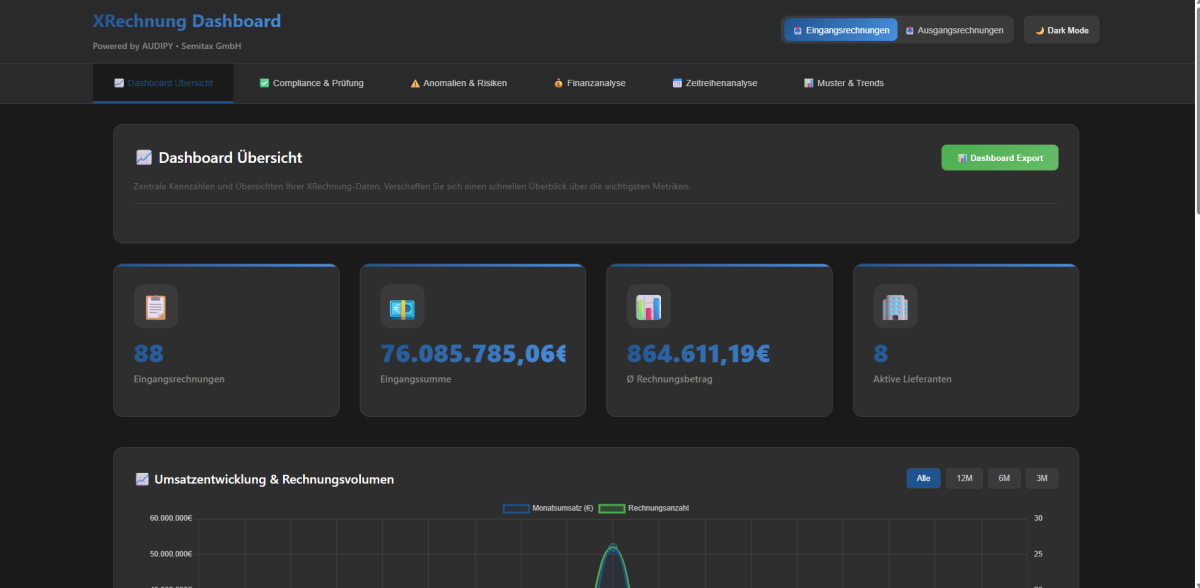This screenshot has height=588, width=1200.
Task: Click the chart icon beside Umsatzentwicklung heading
Action: point(142,480)
